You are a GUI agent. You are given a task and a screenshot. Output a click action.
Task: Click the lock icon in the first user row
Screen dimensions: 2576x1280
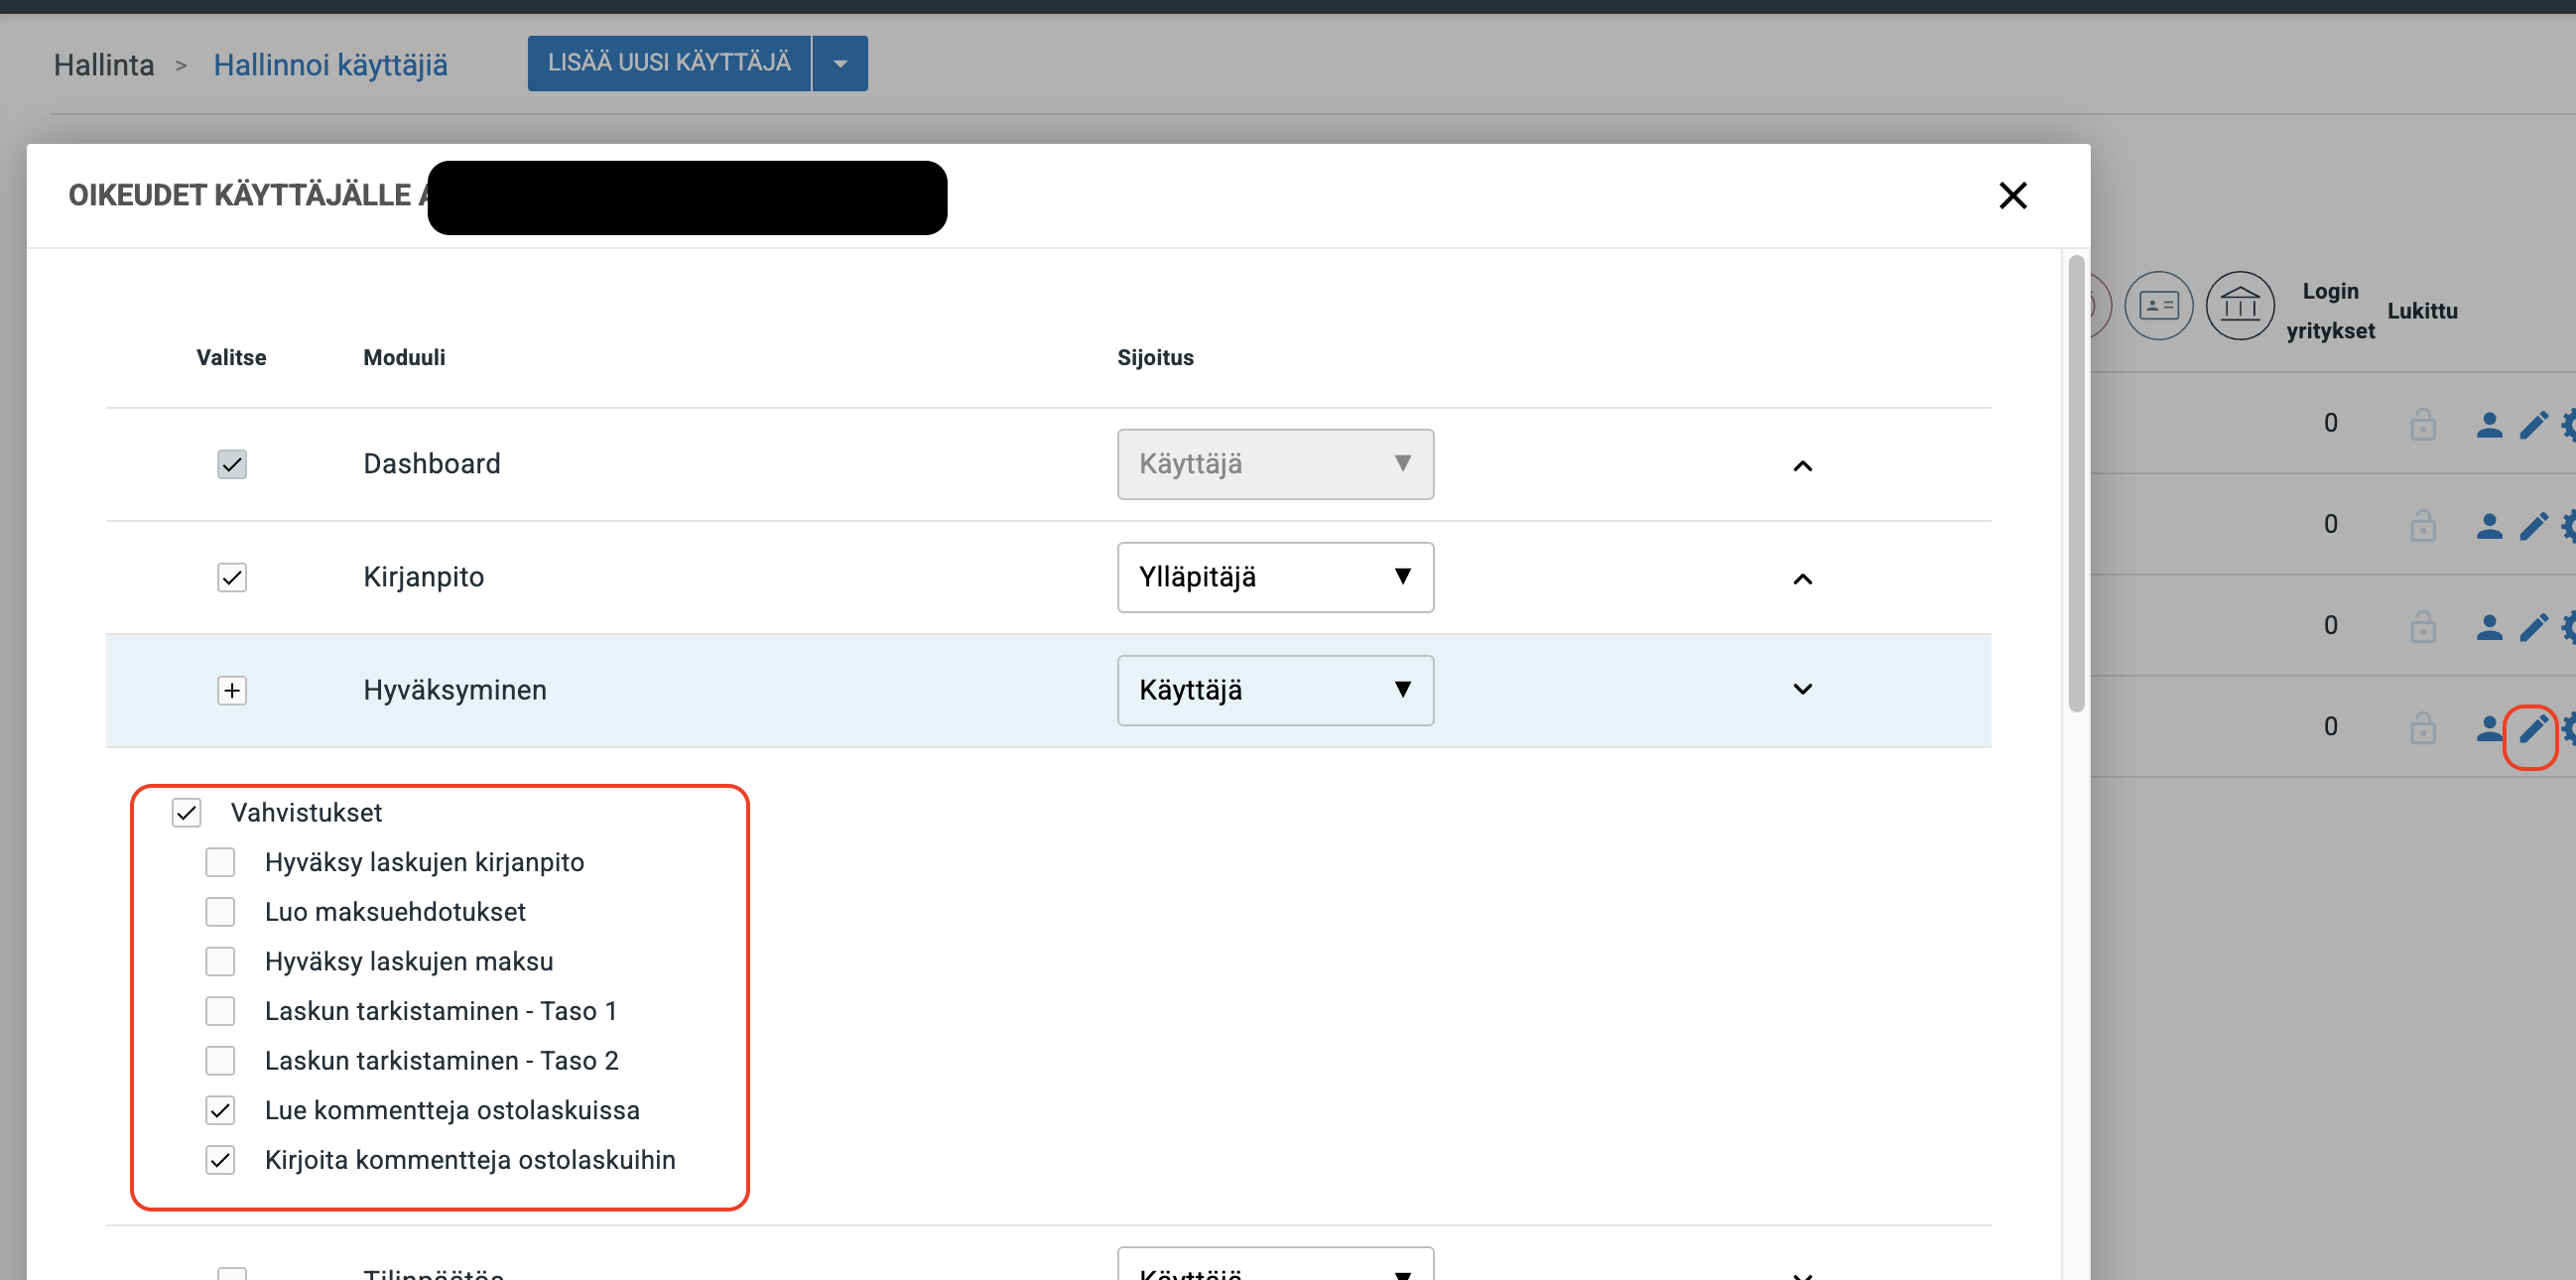click(x=2422, y=424)
